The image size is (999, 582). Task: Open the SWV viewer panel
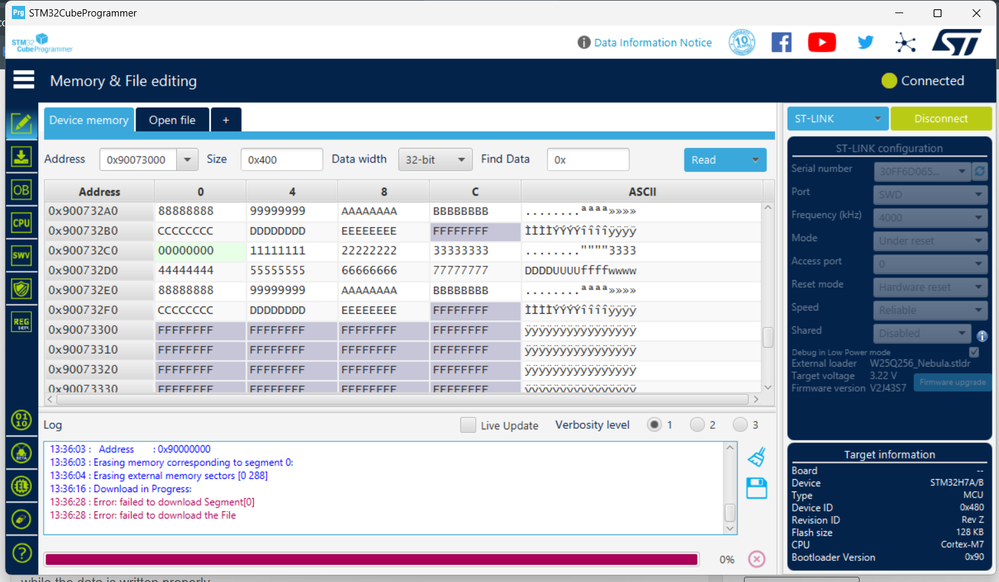(21, 254)
